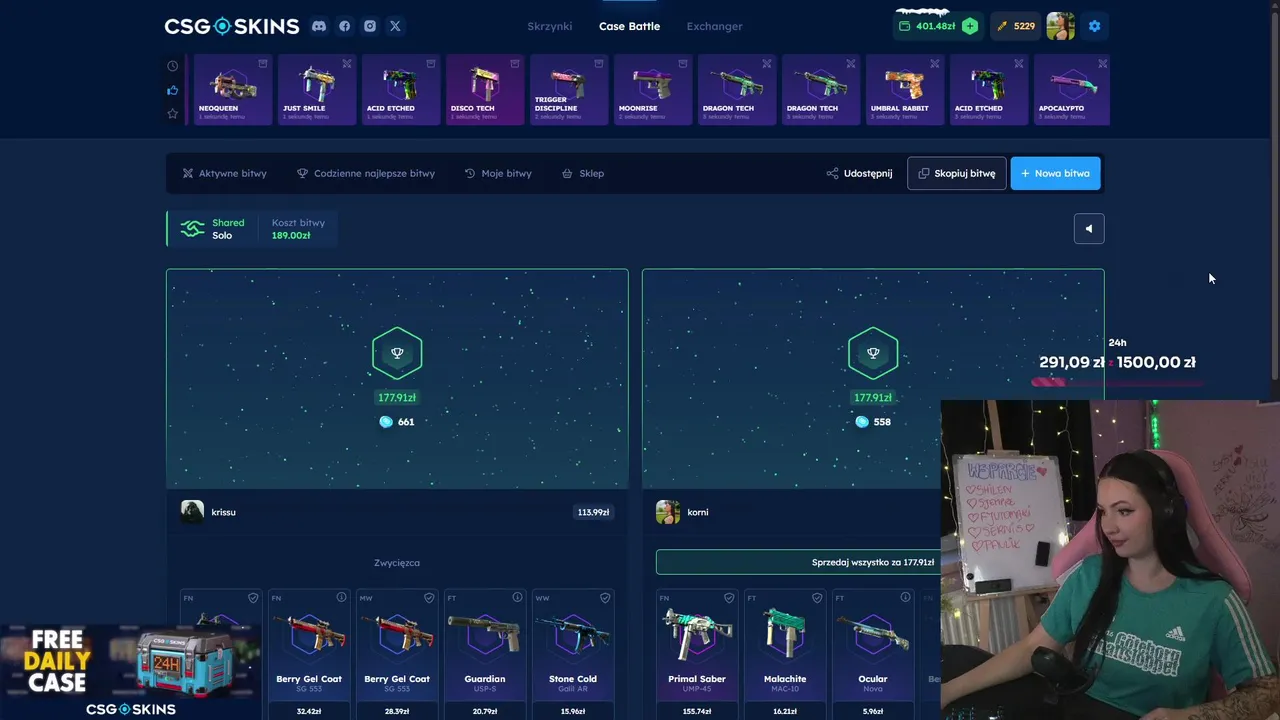The image size is (1280, 720).
Task: Open the Neoqueen drop thumbnail
Action: (x=232, y=89)
